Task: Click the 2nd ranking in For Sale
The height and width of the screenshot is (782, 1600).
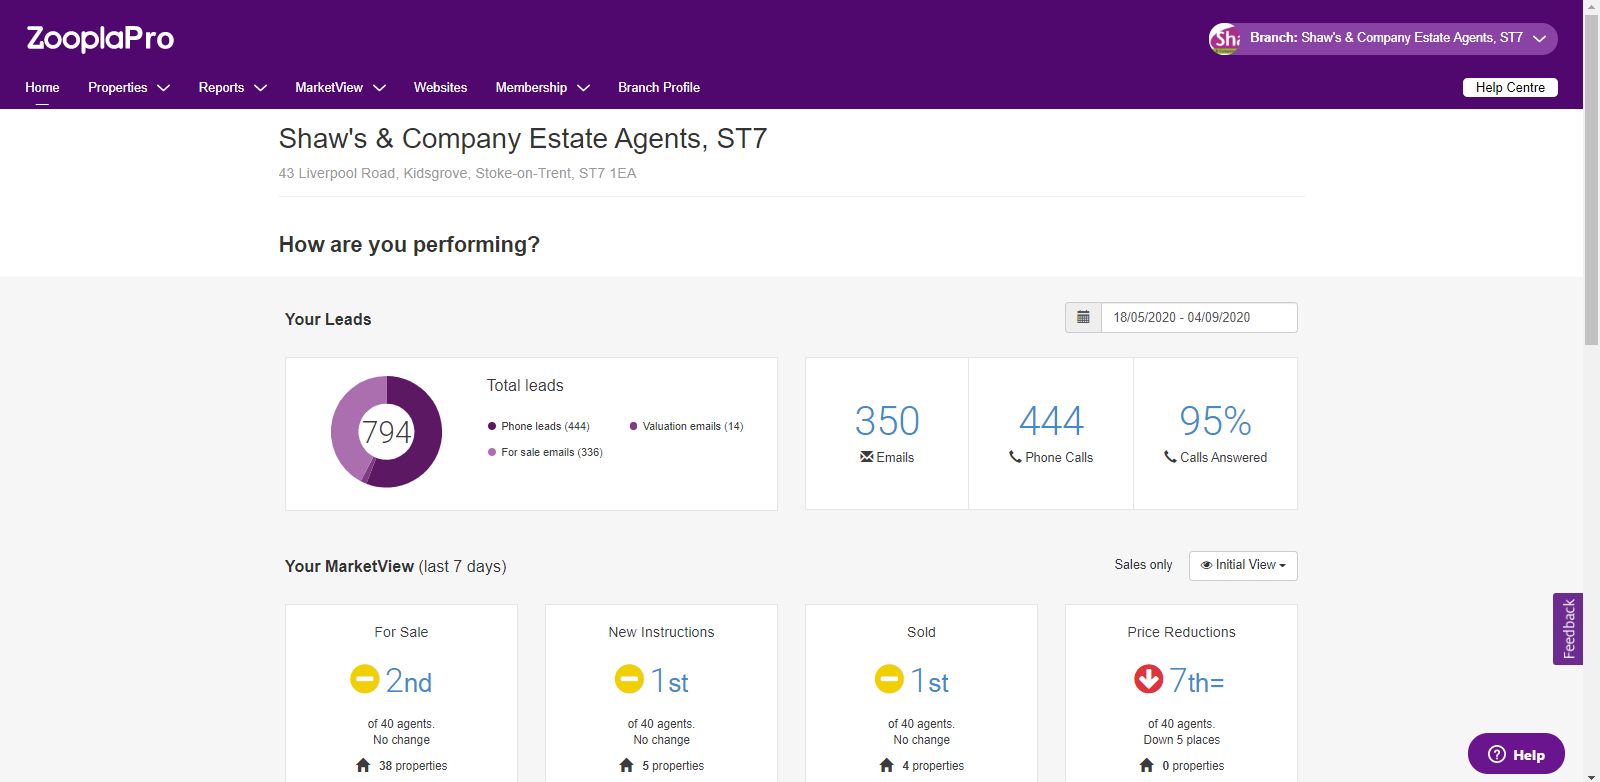Action: [x=409, y=681]
